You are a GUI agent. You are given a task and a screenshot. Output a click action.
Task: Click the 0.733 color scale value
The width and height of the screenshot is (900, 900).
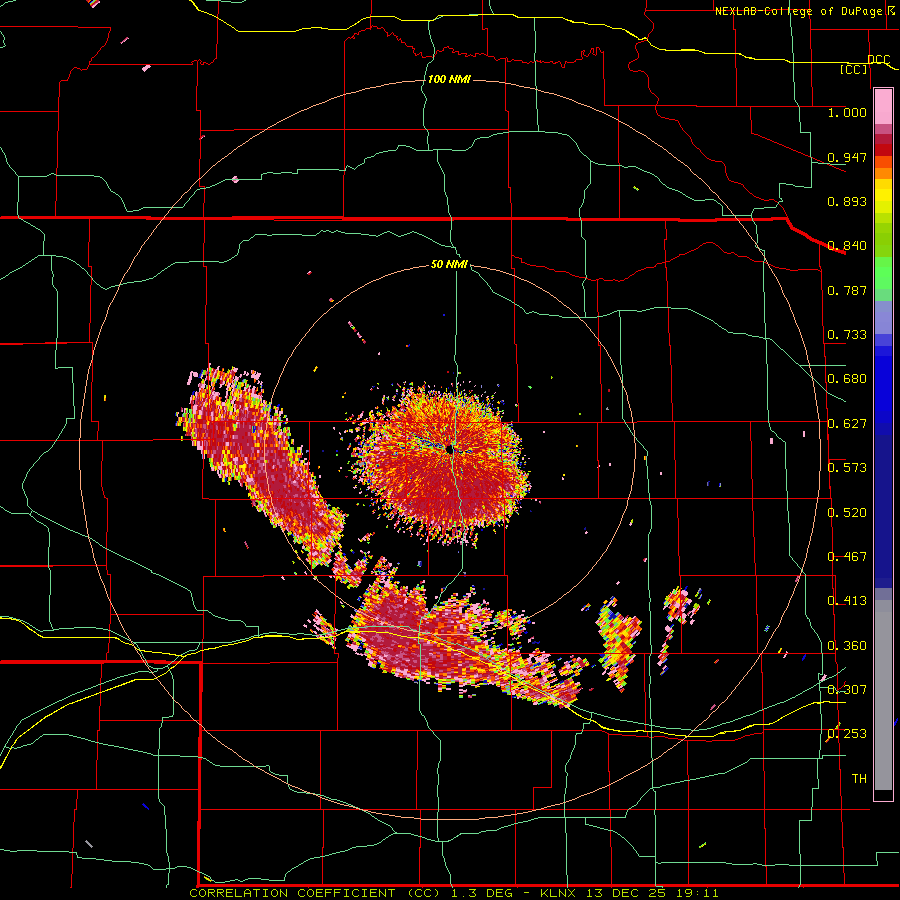click(x=847, y=334)
